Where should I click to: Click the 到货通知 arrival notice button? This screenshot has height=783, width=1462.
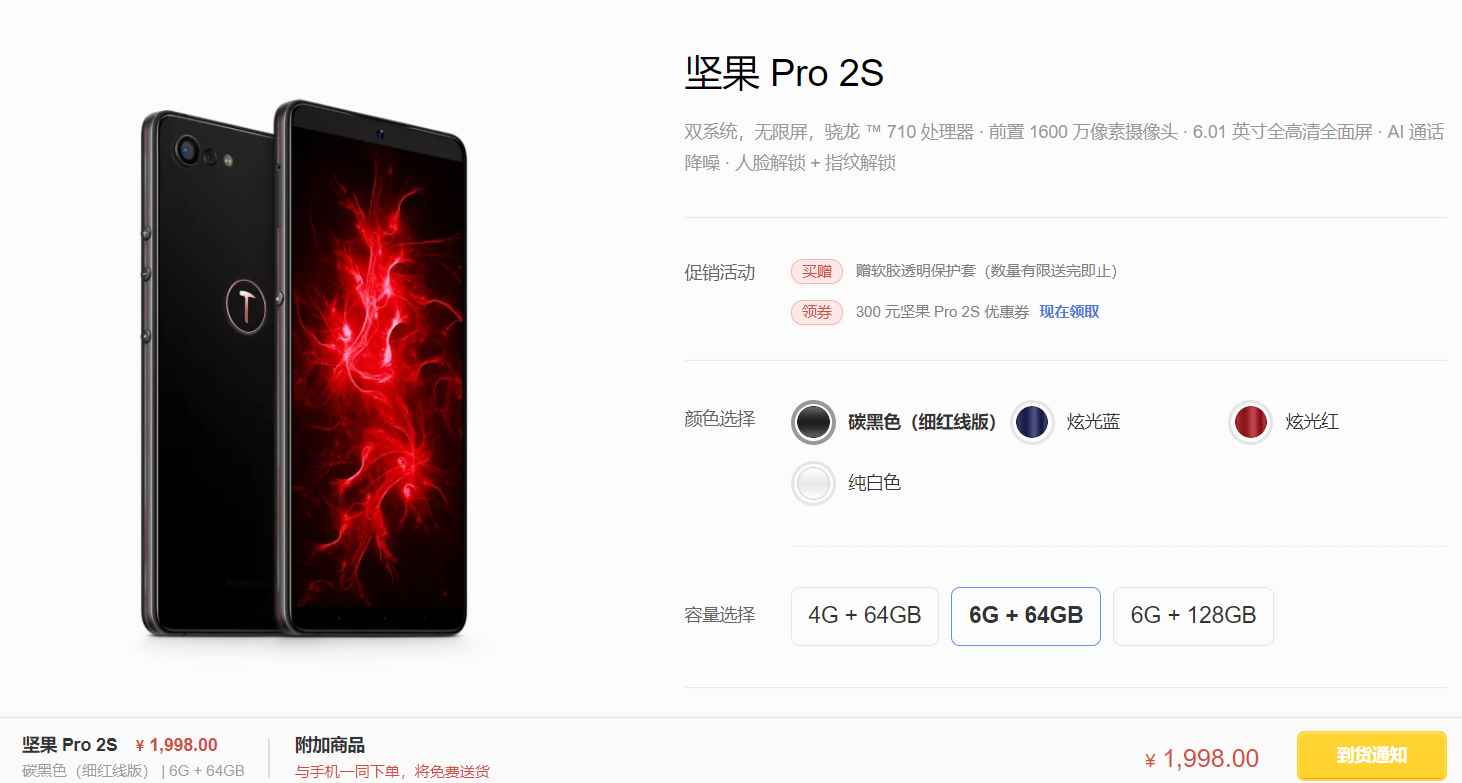[x=1371, y=755]
